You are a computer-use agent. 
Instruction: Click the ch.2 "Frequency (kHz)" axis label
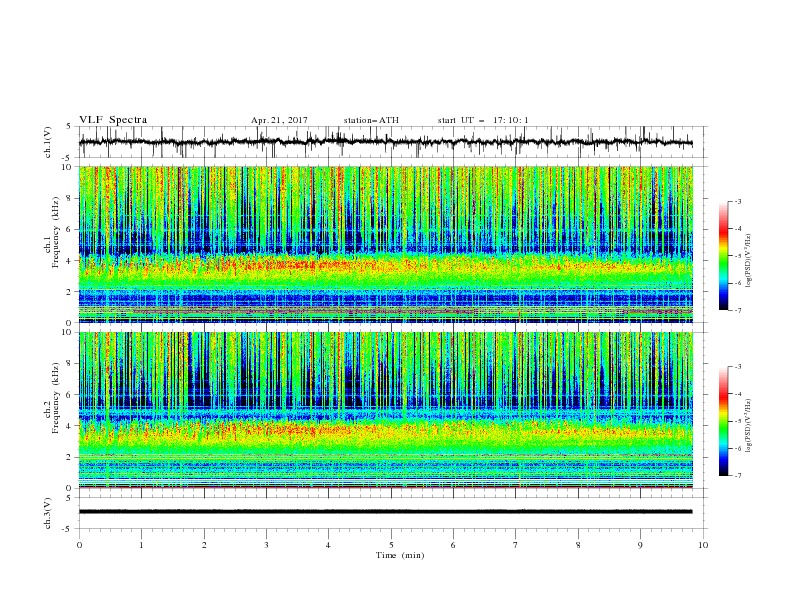(57, 397)
